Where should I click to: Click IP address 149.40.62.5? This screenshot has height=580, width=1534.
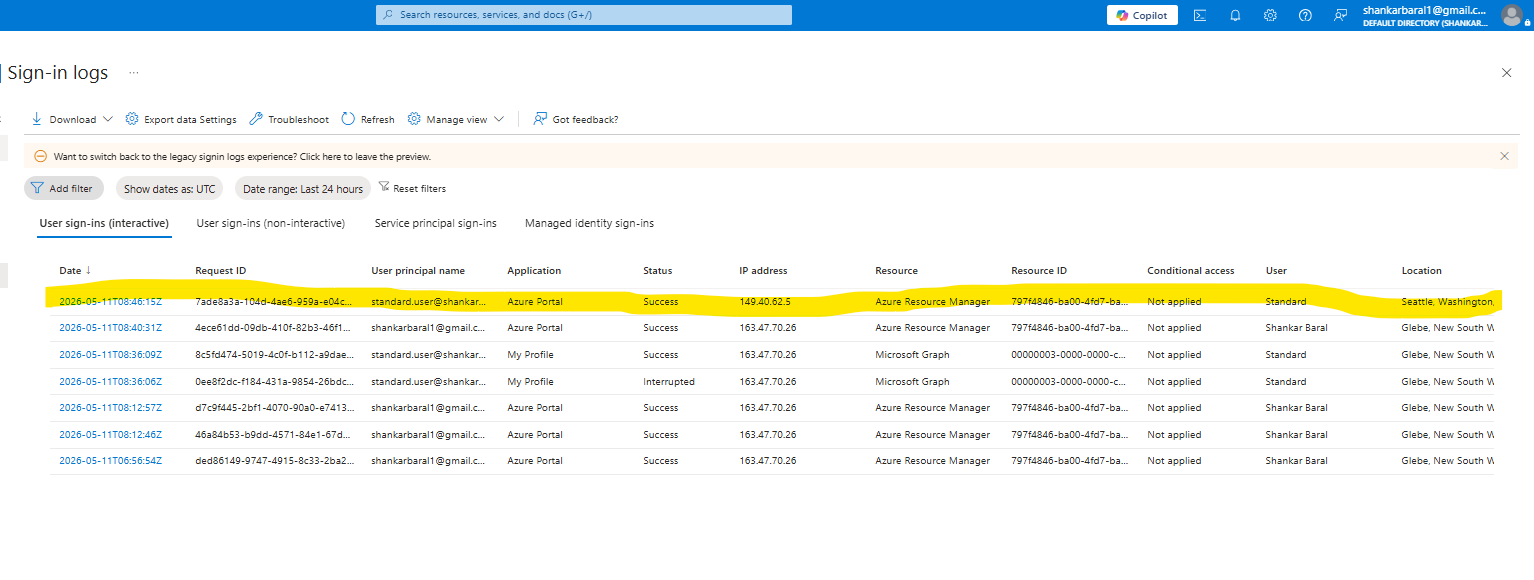click(764, 301)
